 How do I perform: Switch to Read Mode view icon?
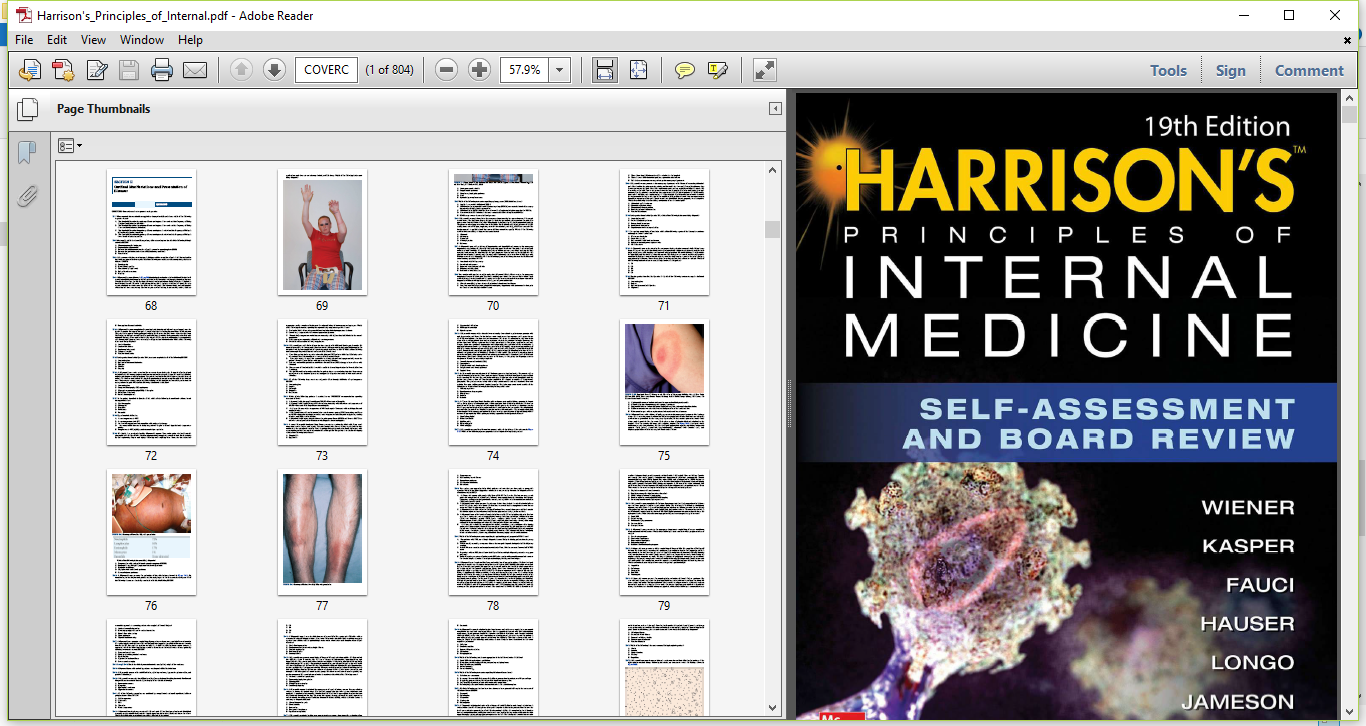tap(765, 70)
